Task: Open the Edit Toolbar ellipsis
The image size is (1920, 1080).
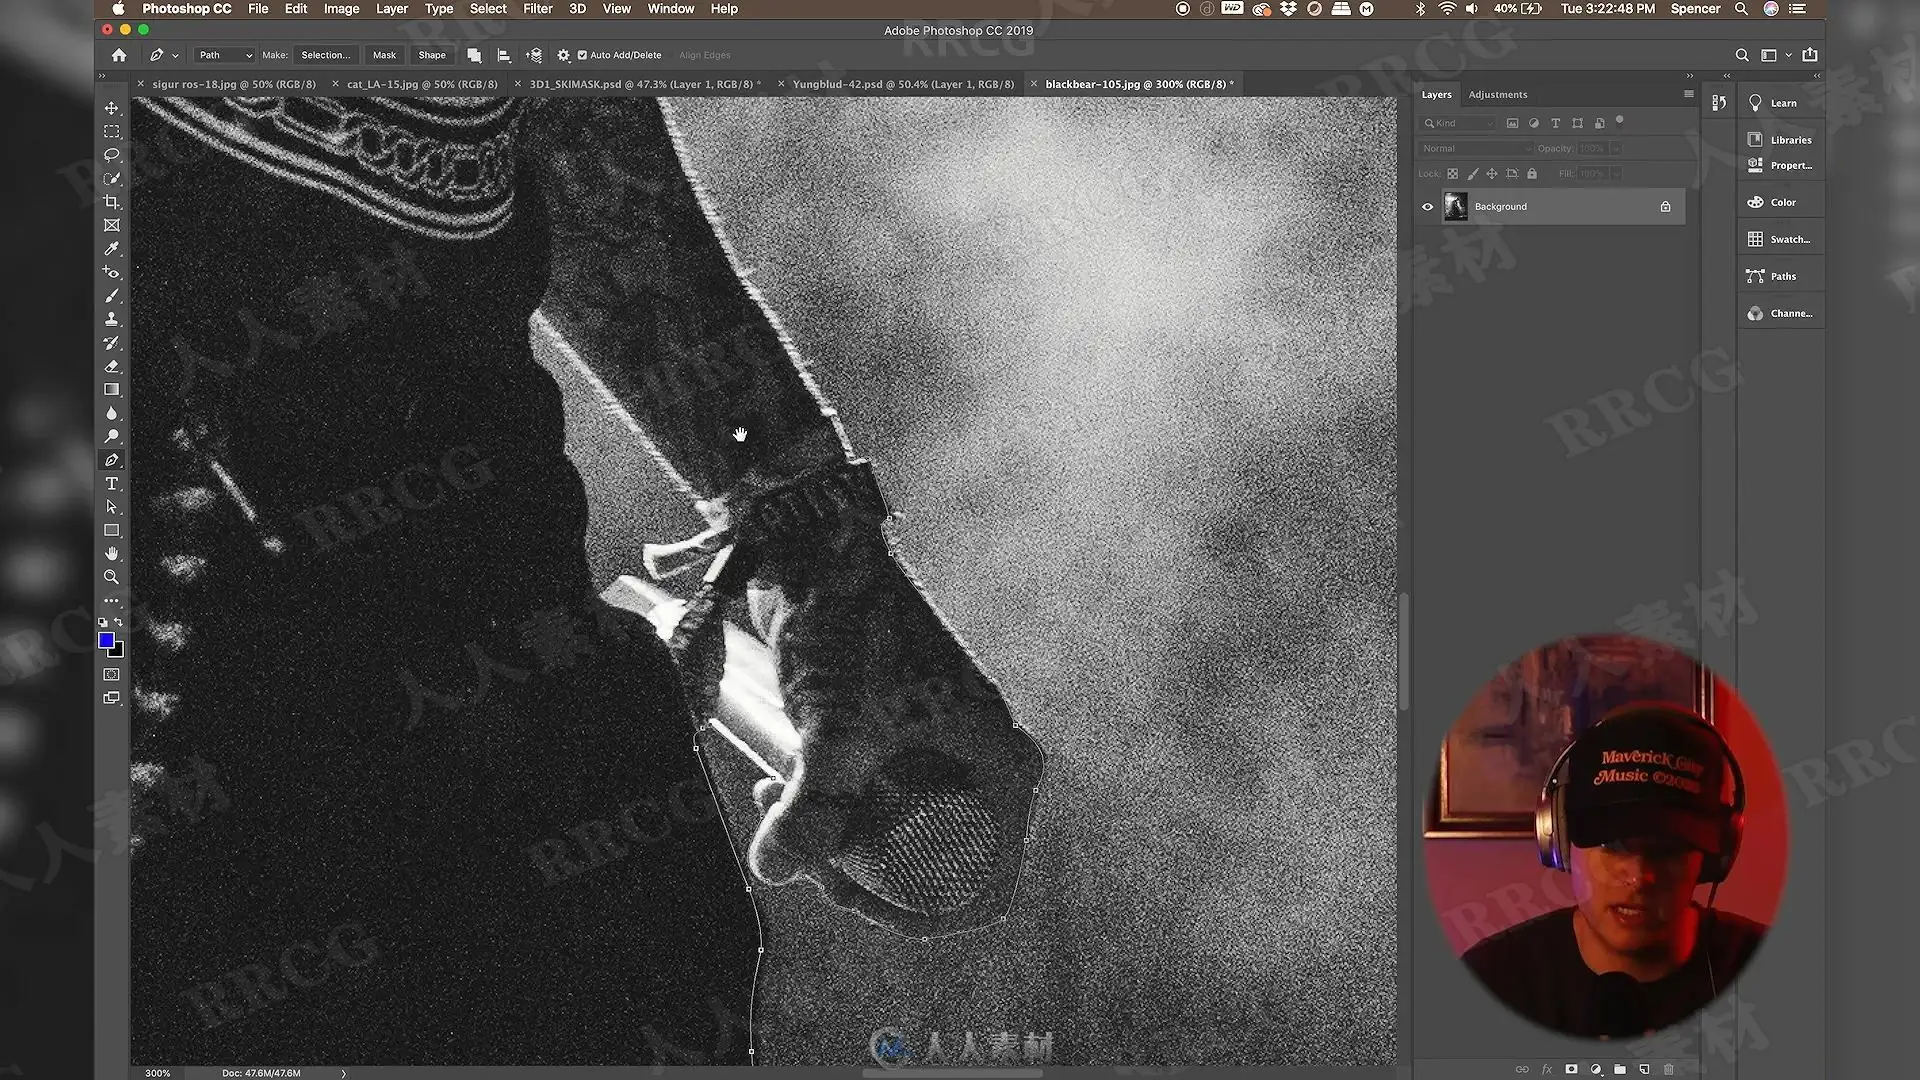Action: pos(112,601)
